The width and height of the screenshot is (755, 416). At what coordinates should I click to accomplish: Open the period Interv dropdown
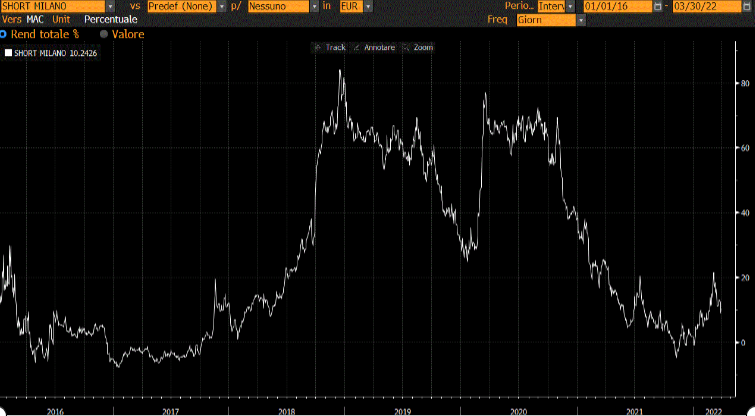[x=572, y=6]
